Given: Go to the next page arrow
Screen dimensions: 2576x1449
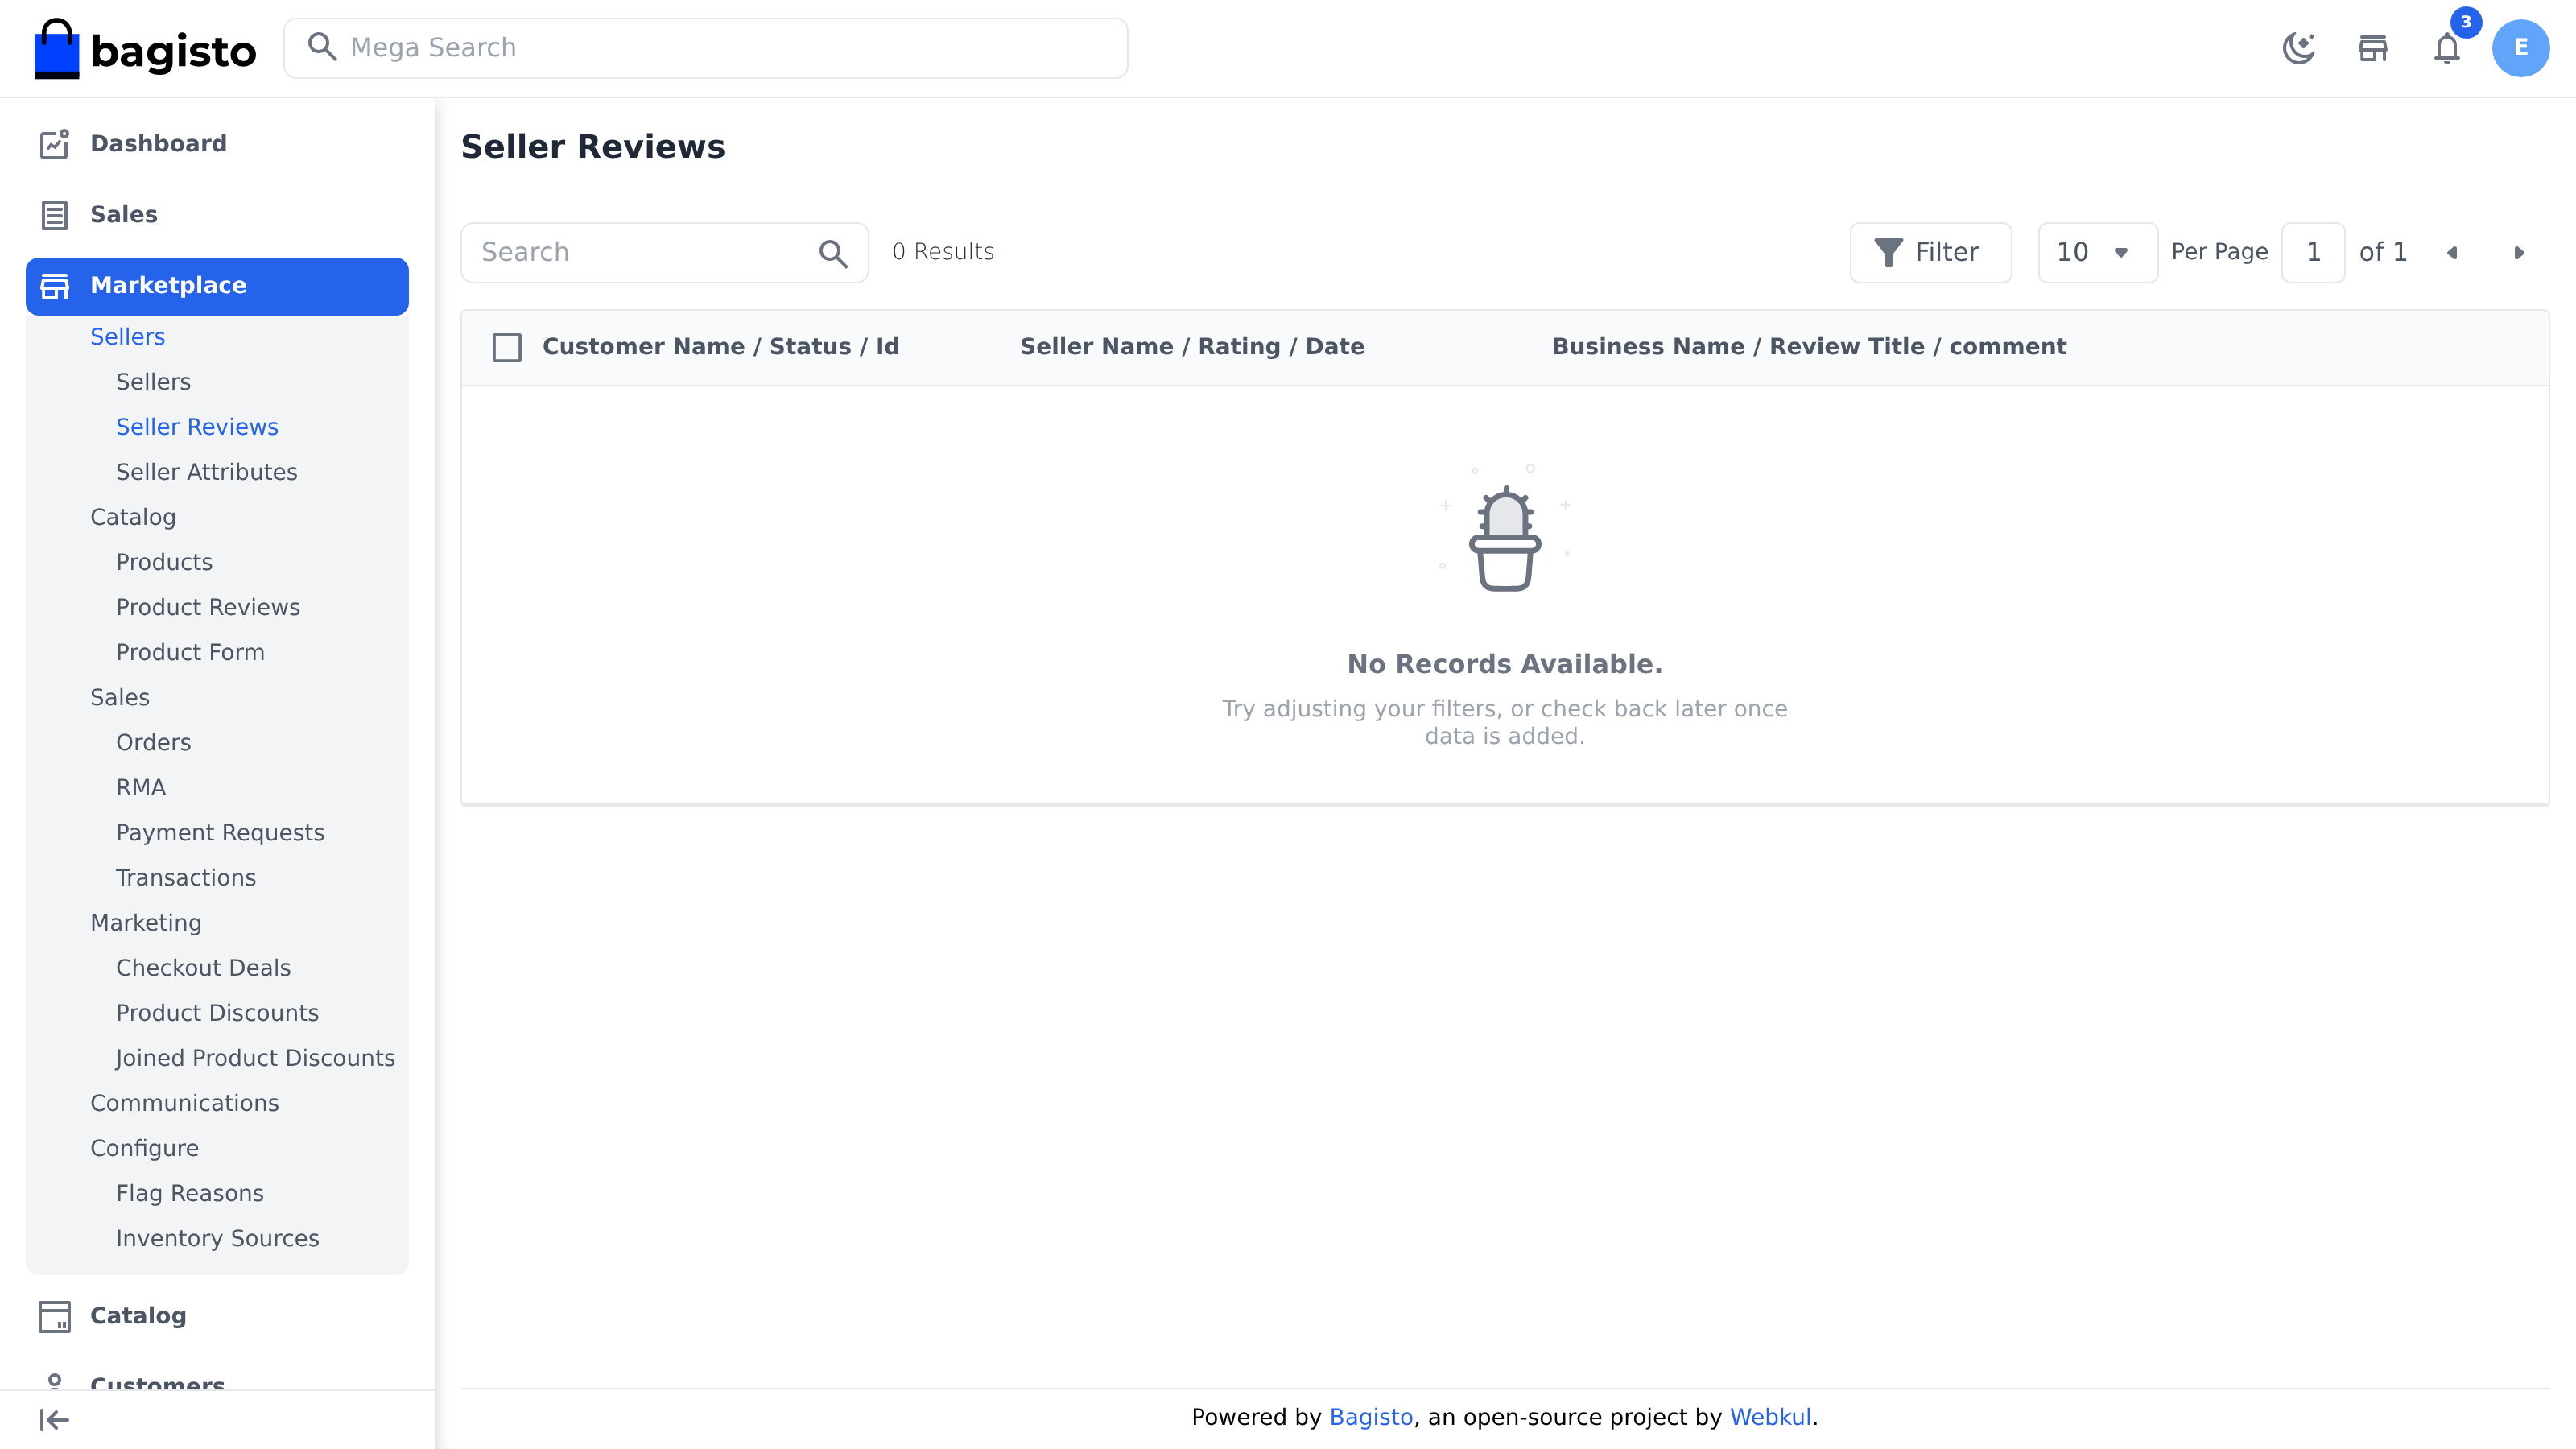Looking at the screenshot, I should (x=2519, y=253).
